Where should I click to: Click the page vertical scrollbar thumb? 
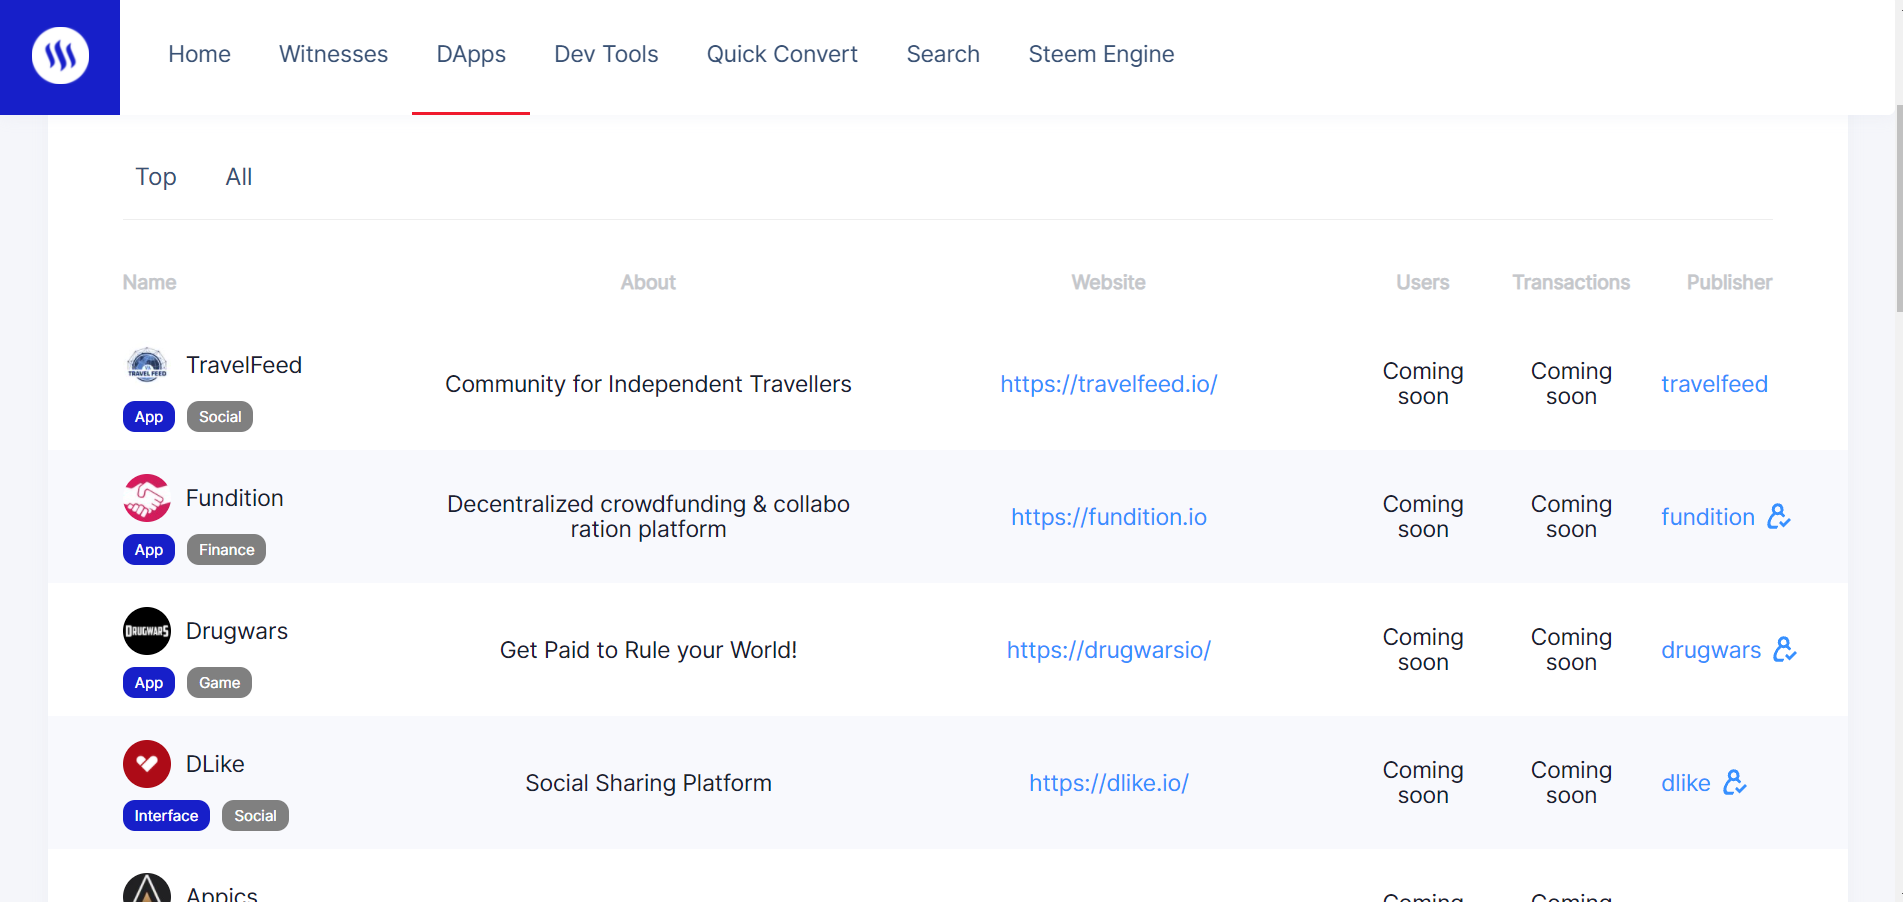coord(1899,208)
